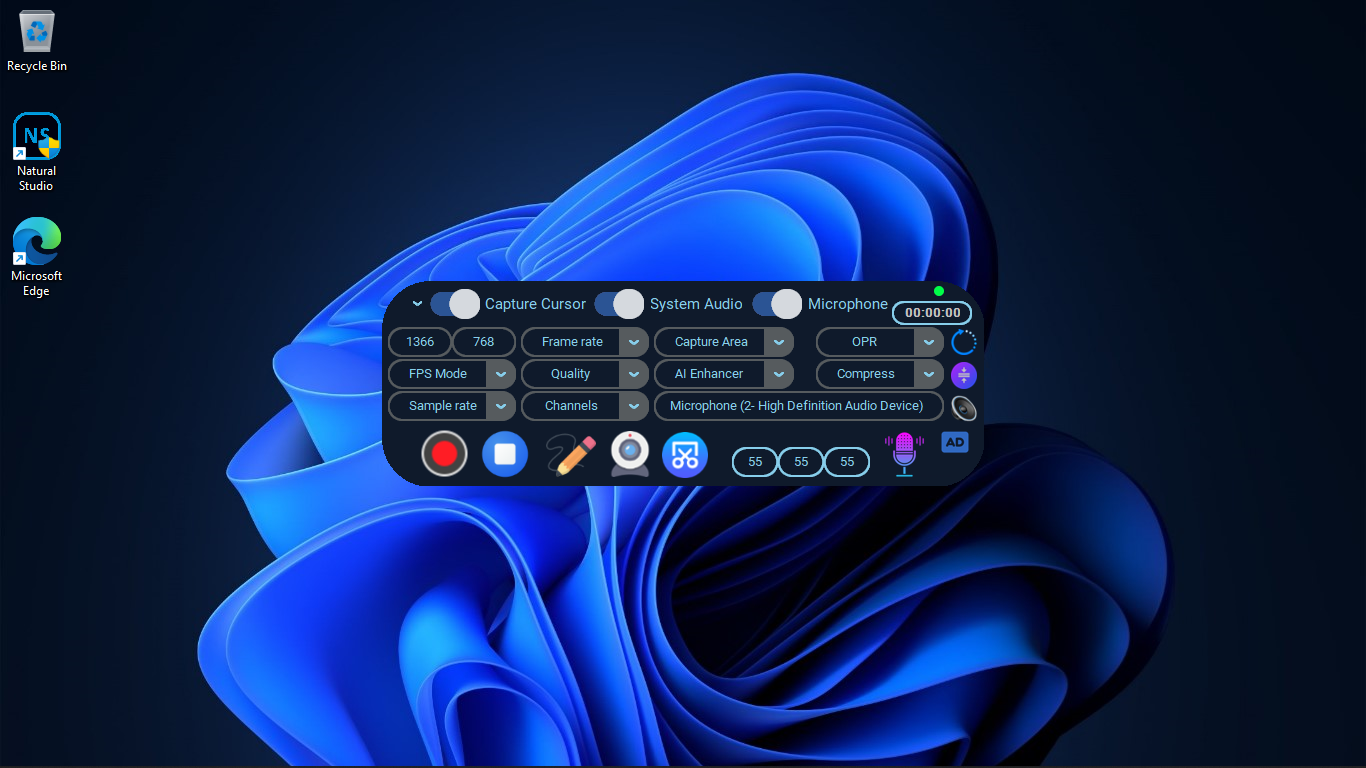Expand the Capture Area dropdown
Screen dimensions: 1366x768
tap(778, 342)
